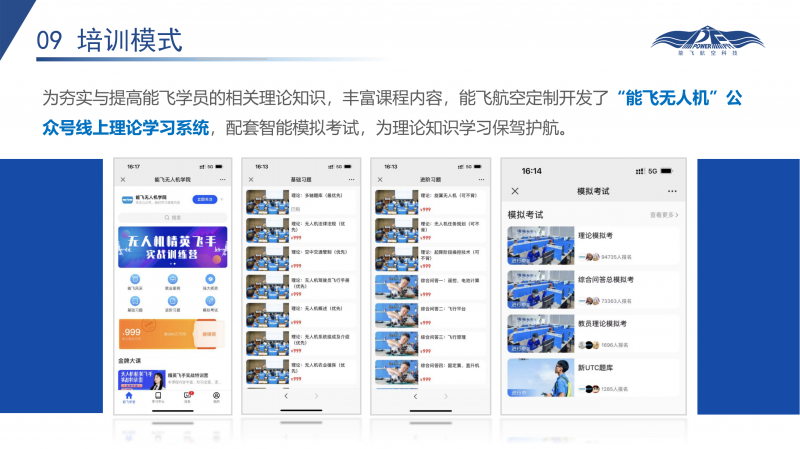
Task: Open the 精英飞手实战特训营 course card
Action: [x=172, y=379]
